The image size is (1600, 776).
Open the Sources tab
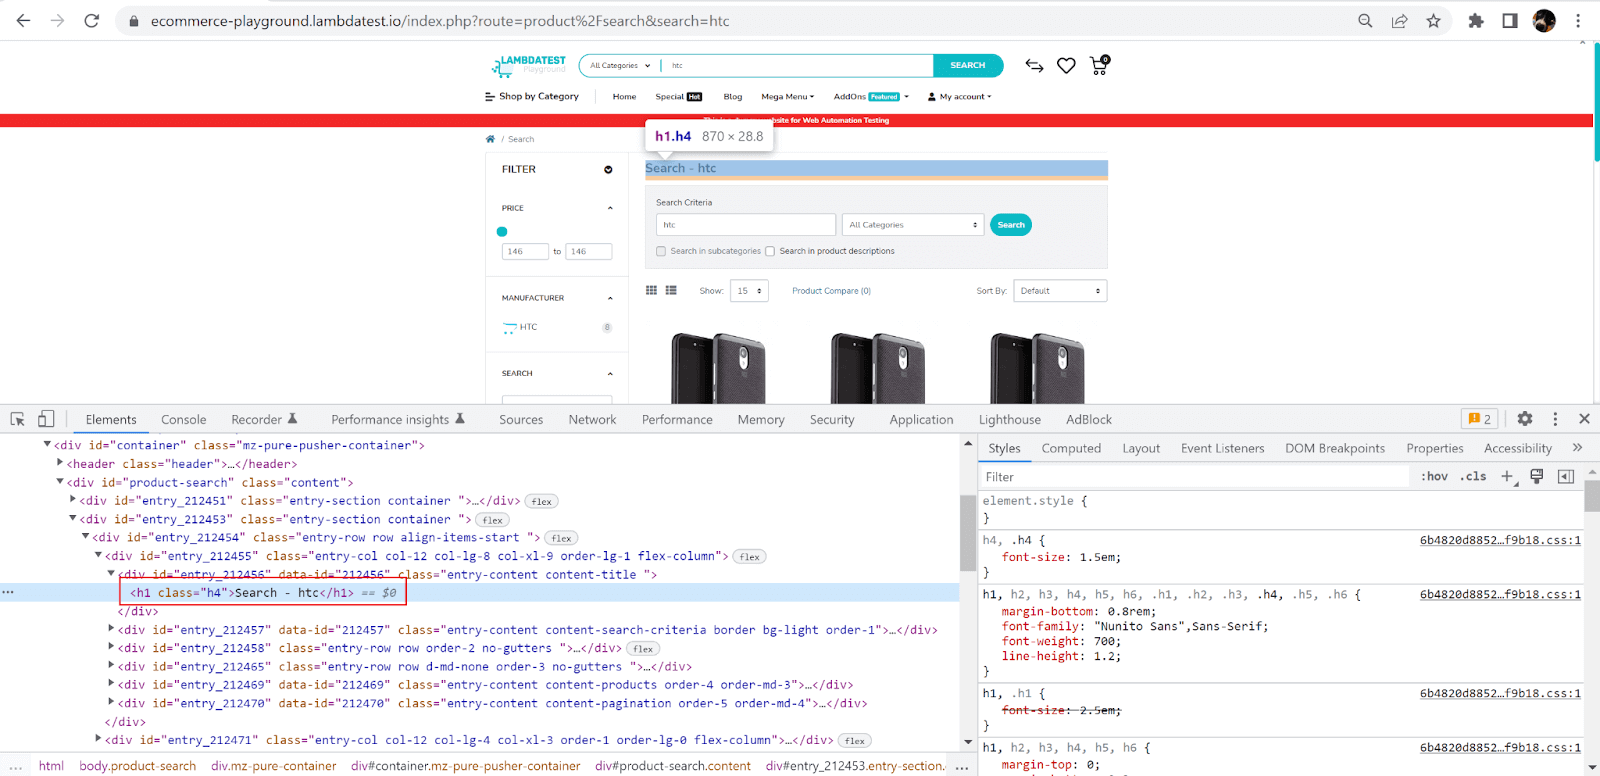click(521, 420)
